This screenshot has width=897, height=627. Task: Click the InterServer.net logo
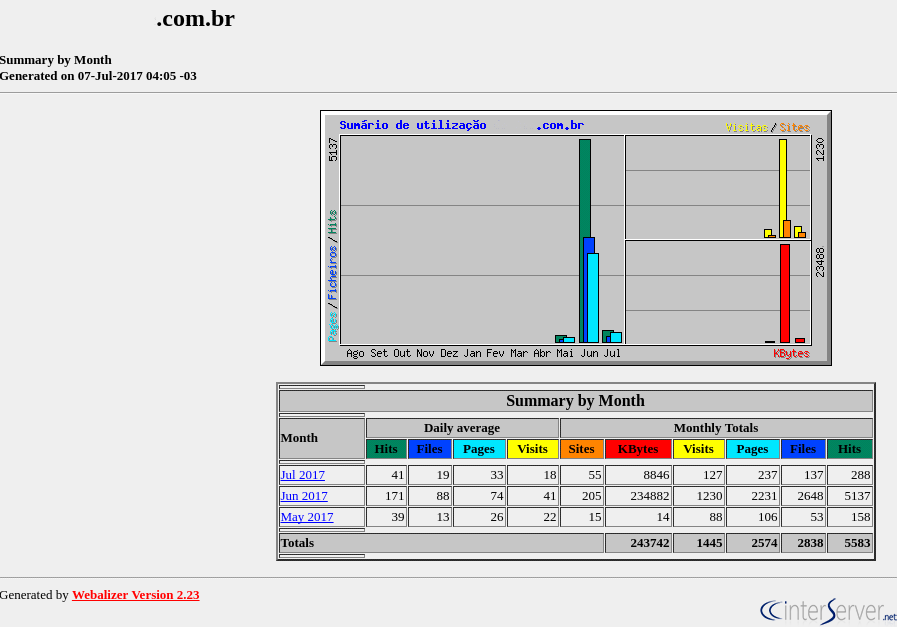click(828, 611)
